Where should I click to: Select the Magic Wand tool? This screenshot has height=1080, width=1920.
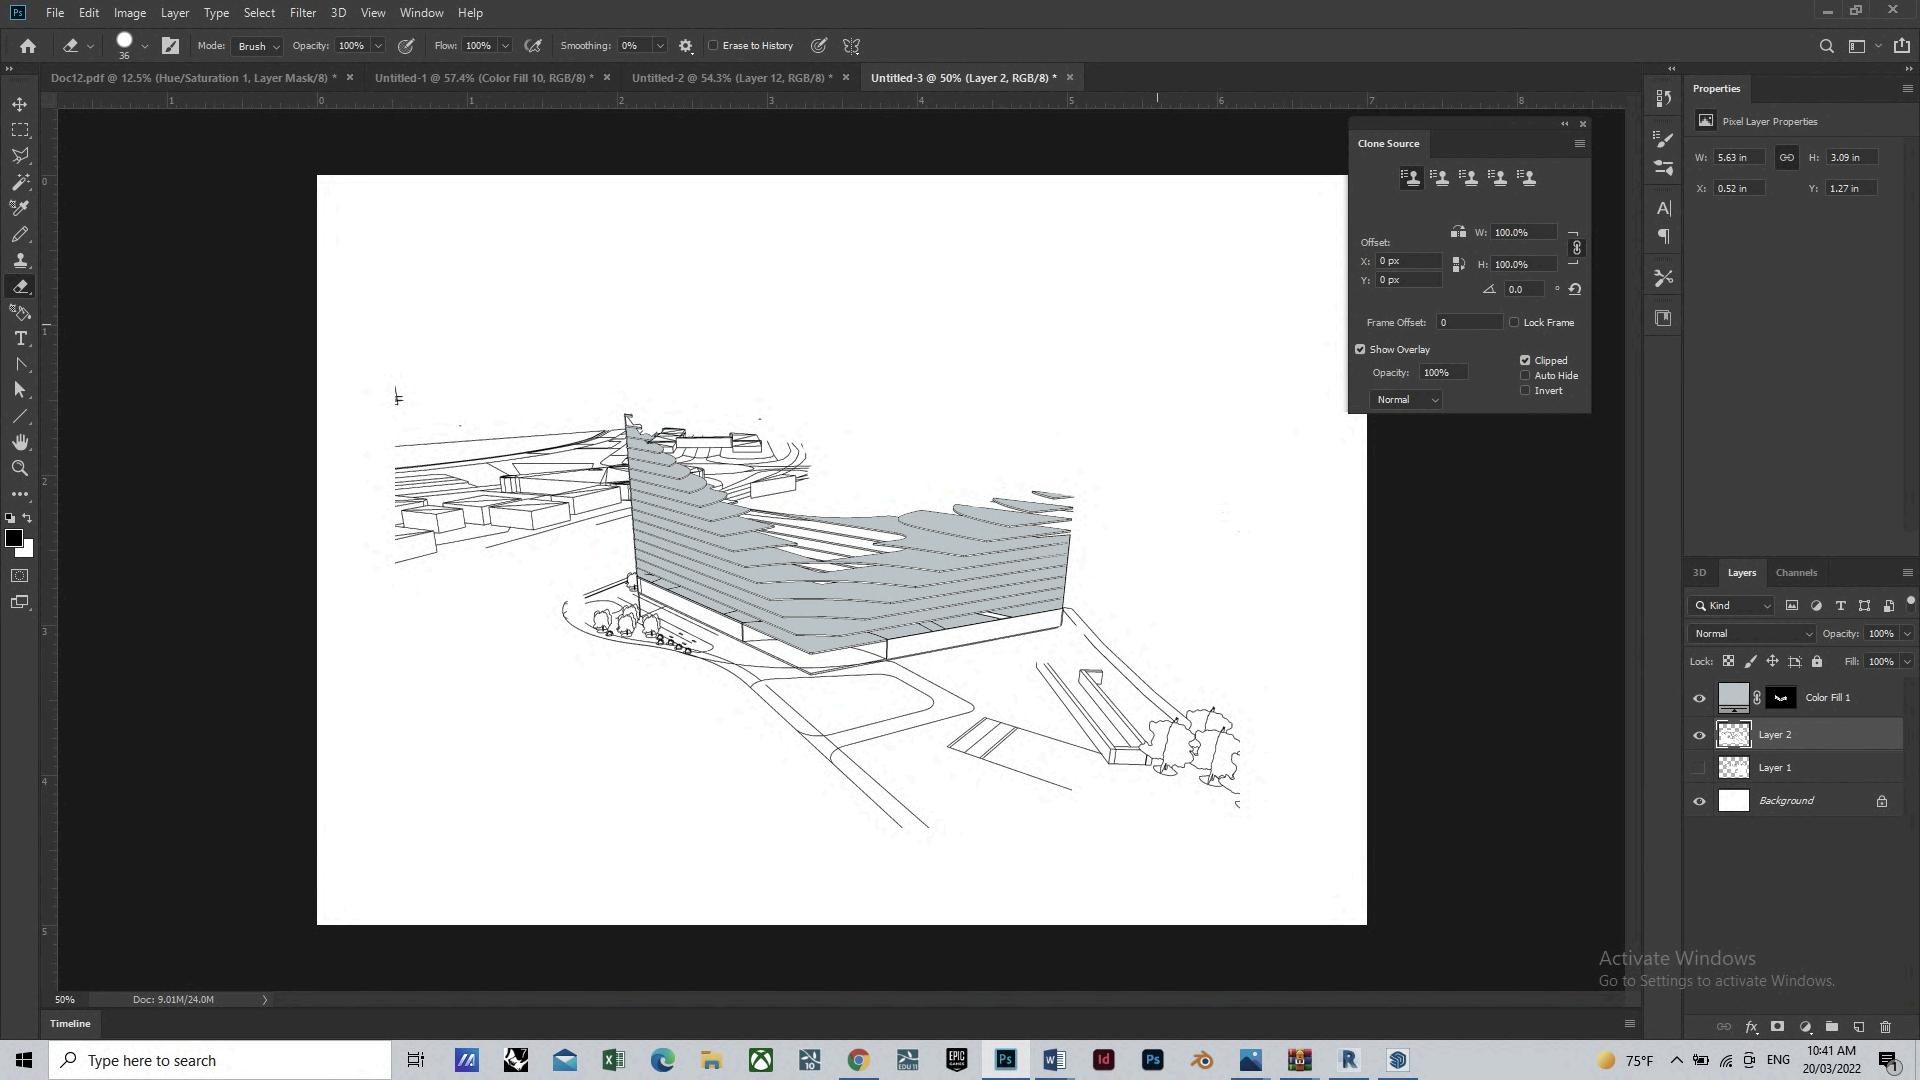click(x=20, y=182)
